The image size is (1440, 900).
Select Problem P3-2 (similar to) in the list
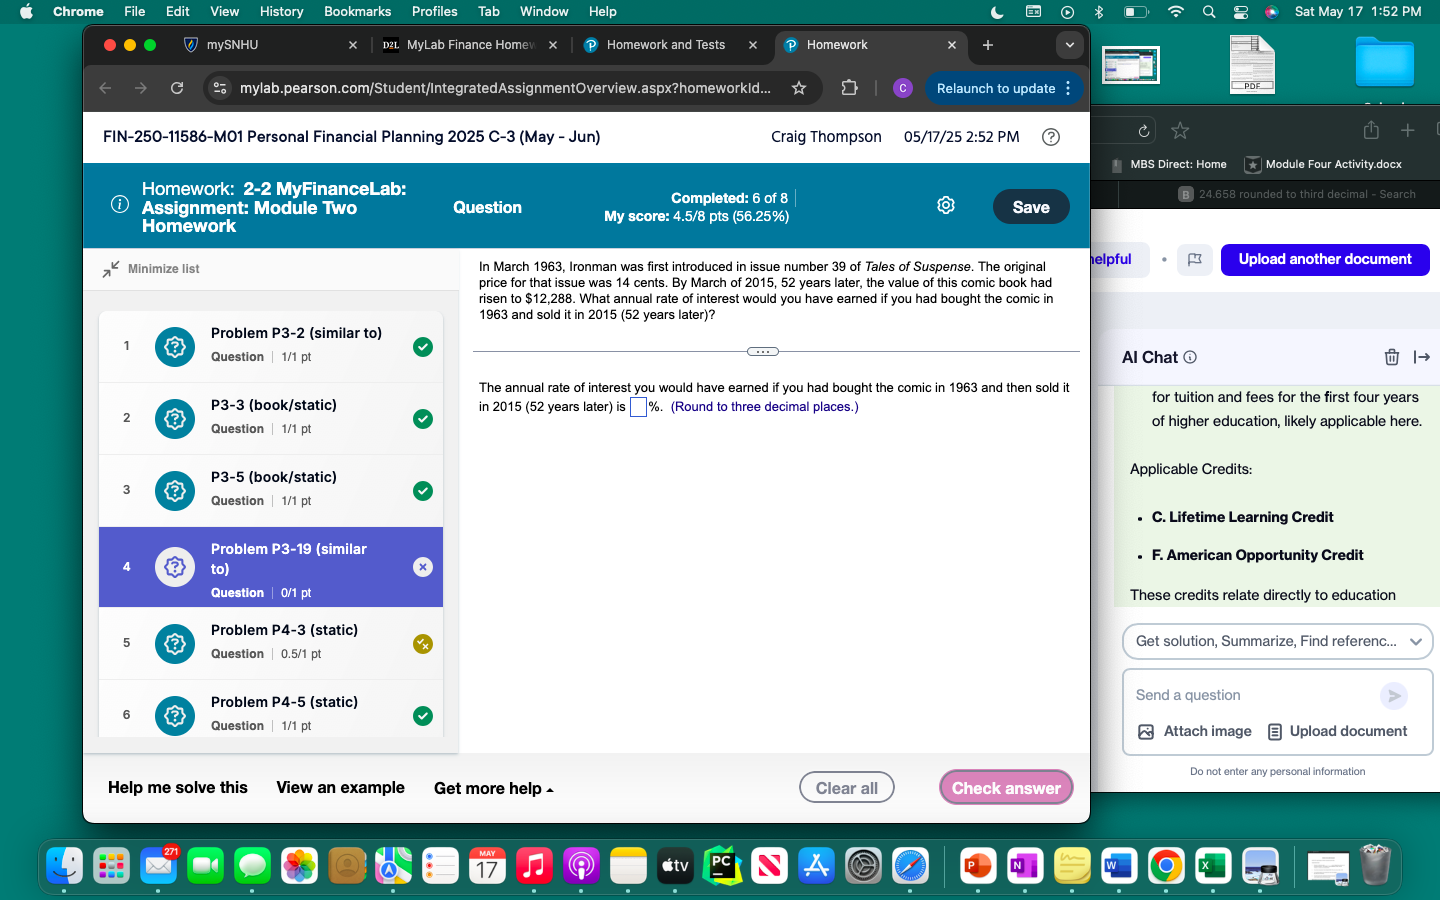(x=271, y=346)
